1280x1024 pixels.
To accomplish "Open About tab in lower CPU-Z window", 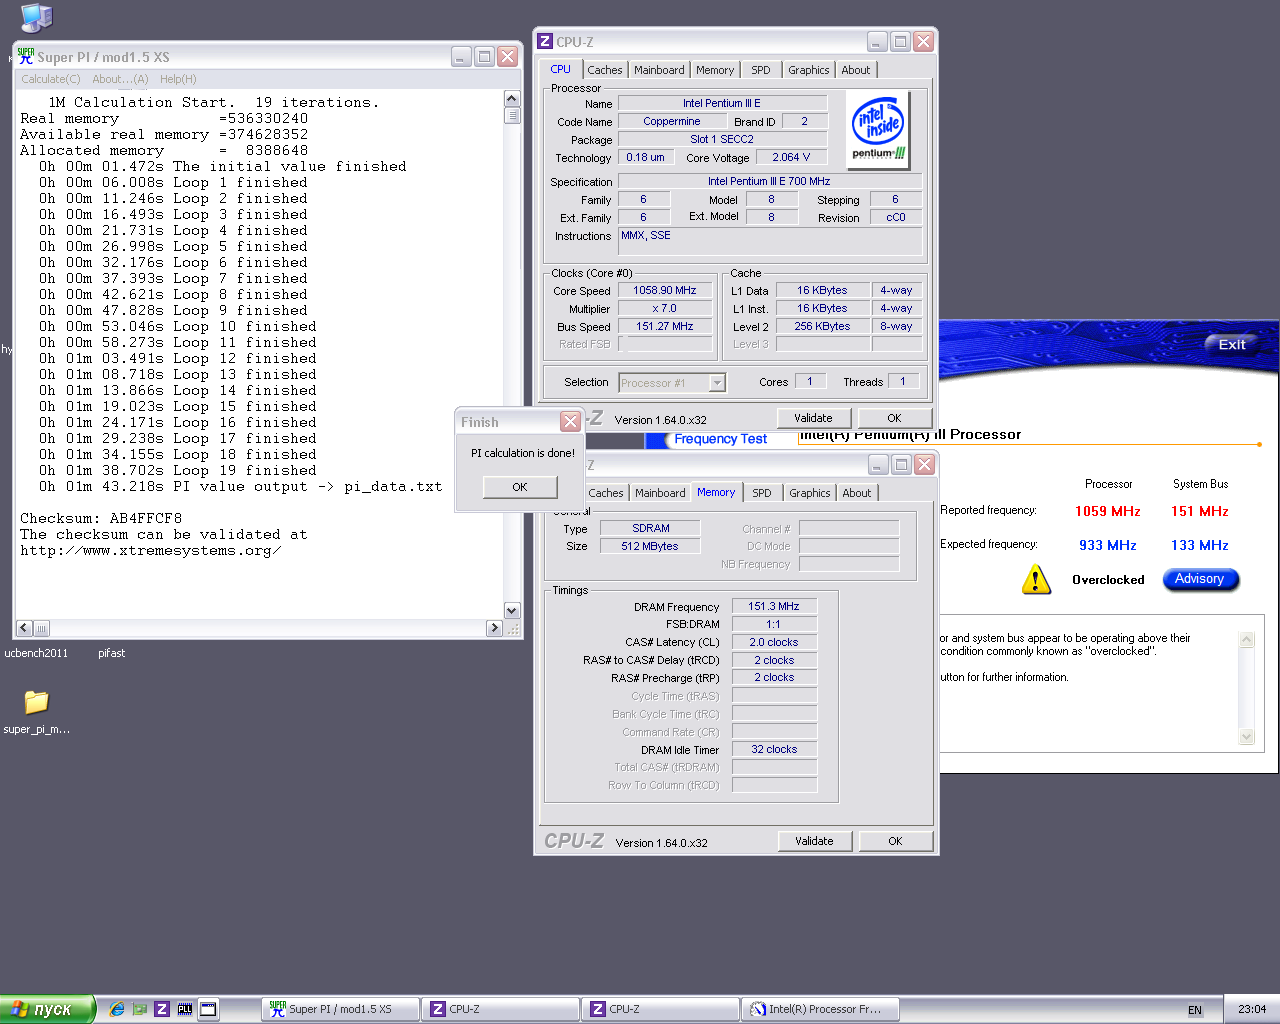I will coord(857,493).
